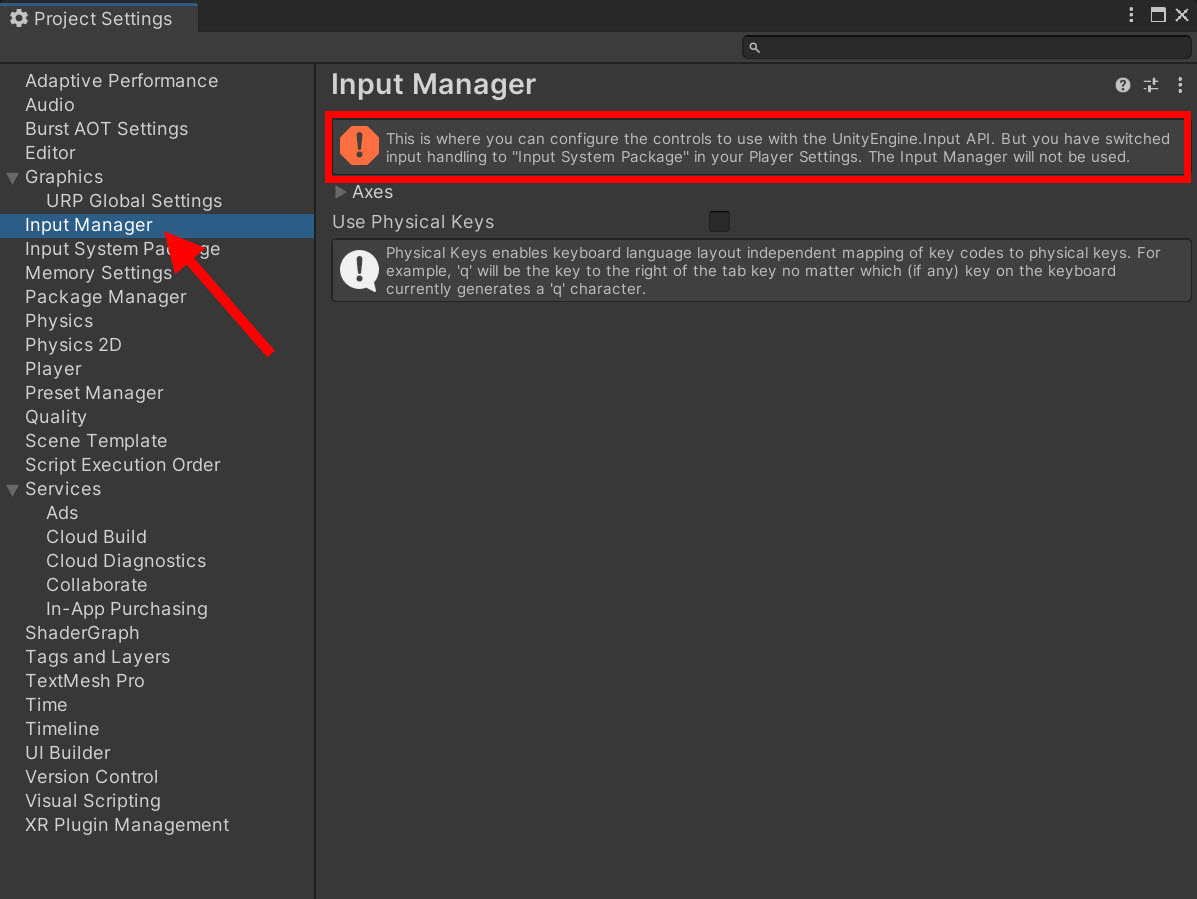Click the orange warning icon
The image size is (1197, 899).
pyautogui.click(x=359, y=146)
